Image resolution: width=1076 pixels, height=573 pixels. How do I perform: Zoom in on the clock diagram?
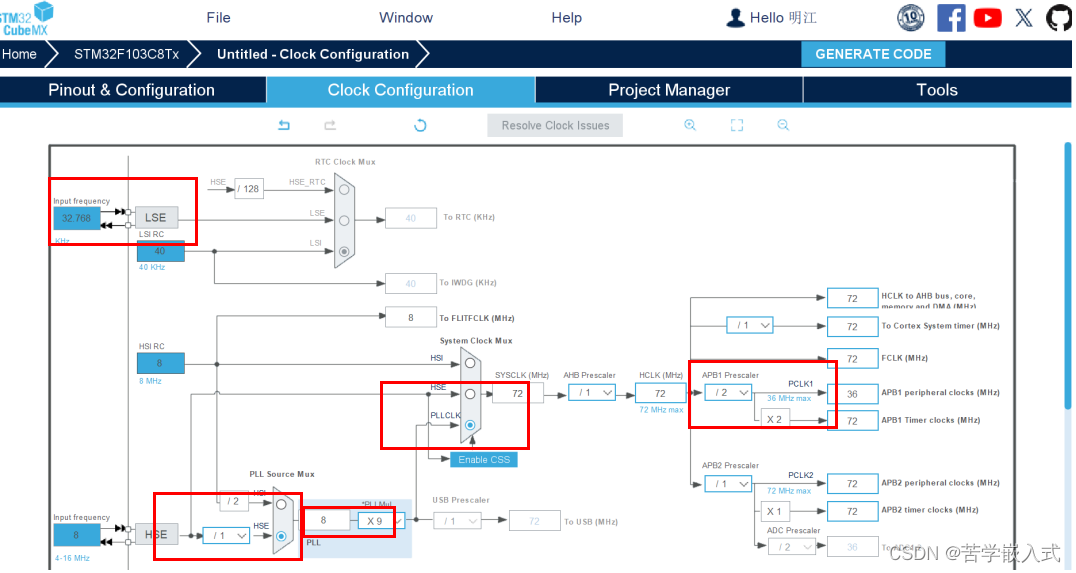click(690, 125)
